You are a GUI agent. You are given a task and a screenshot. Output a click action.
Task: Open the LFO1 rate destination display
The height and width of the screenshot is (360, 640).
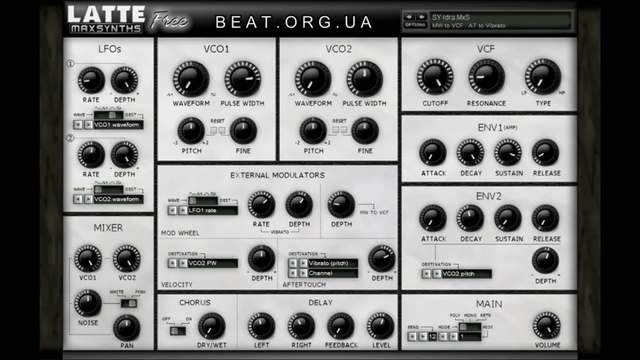coord(213,210)
